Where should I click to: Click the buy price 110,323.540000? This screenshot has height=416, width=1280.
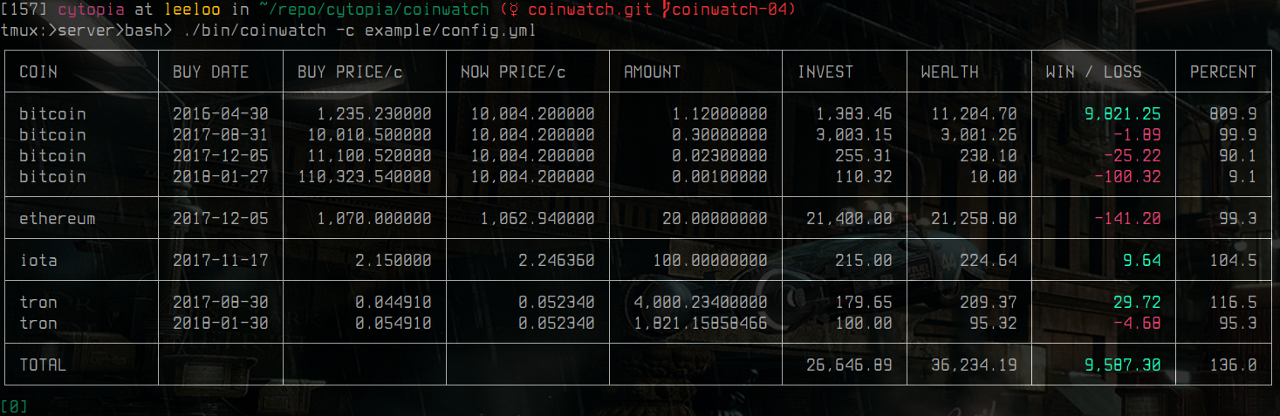[x=365, y=177]
